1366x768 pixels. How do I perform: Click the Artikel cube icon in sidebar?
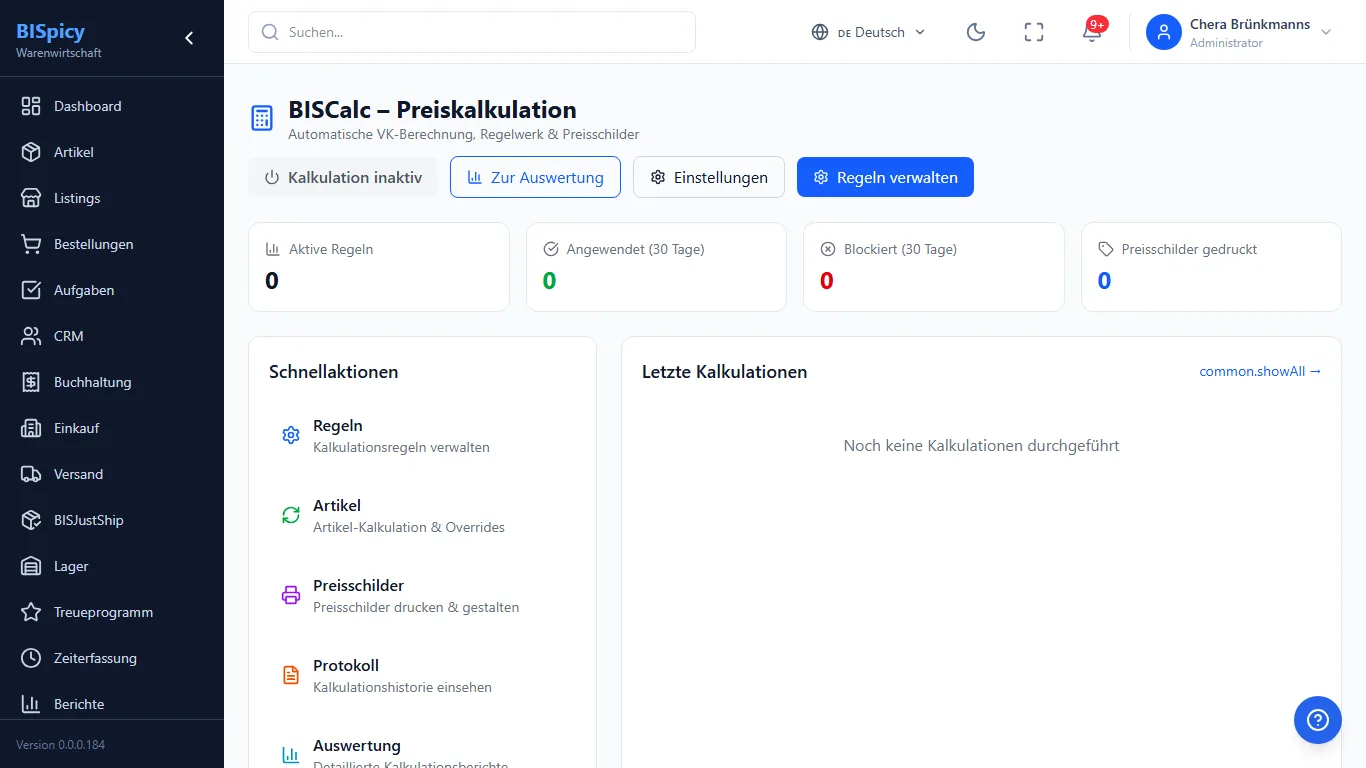click(31, 152)
